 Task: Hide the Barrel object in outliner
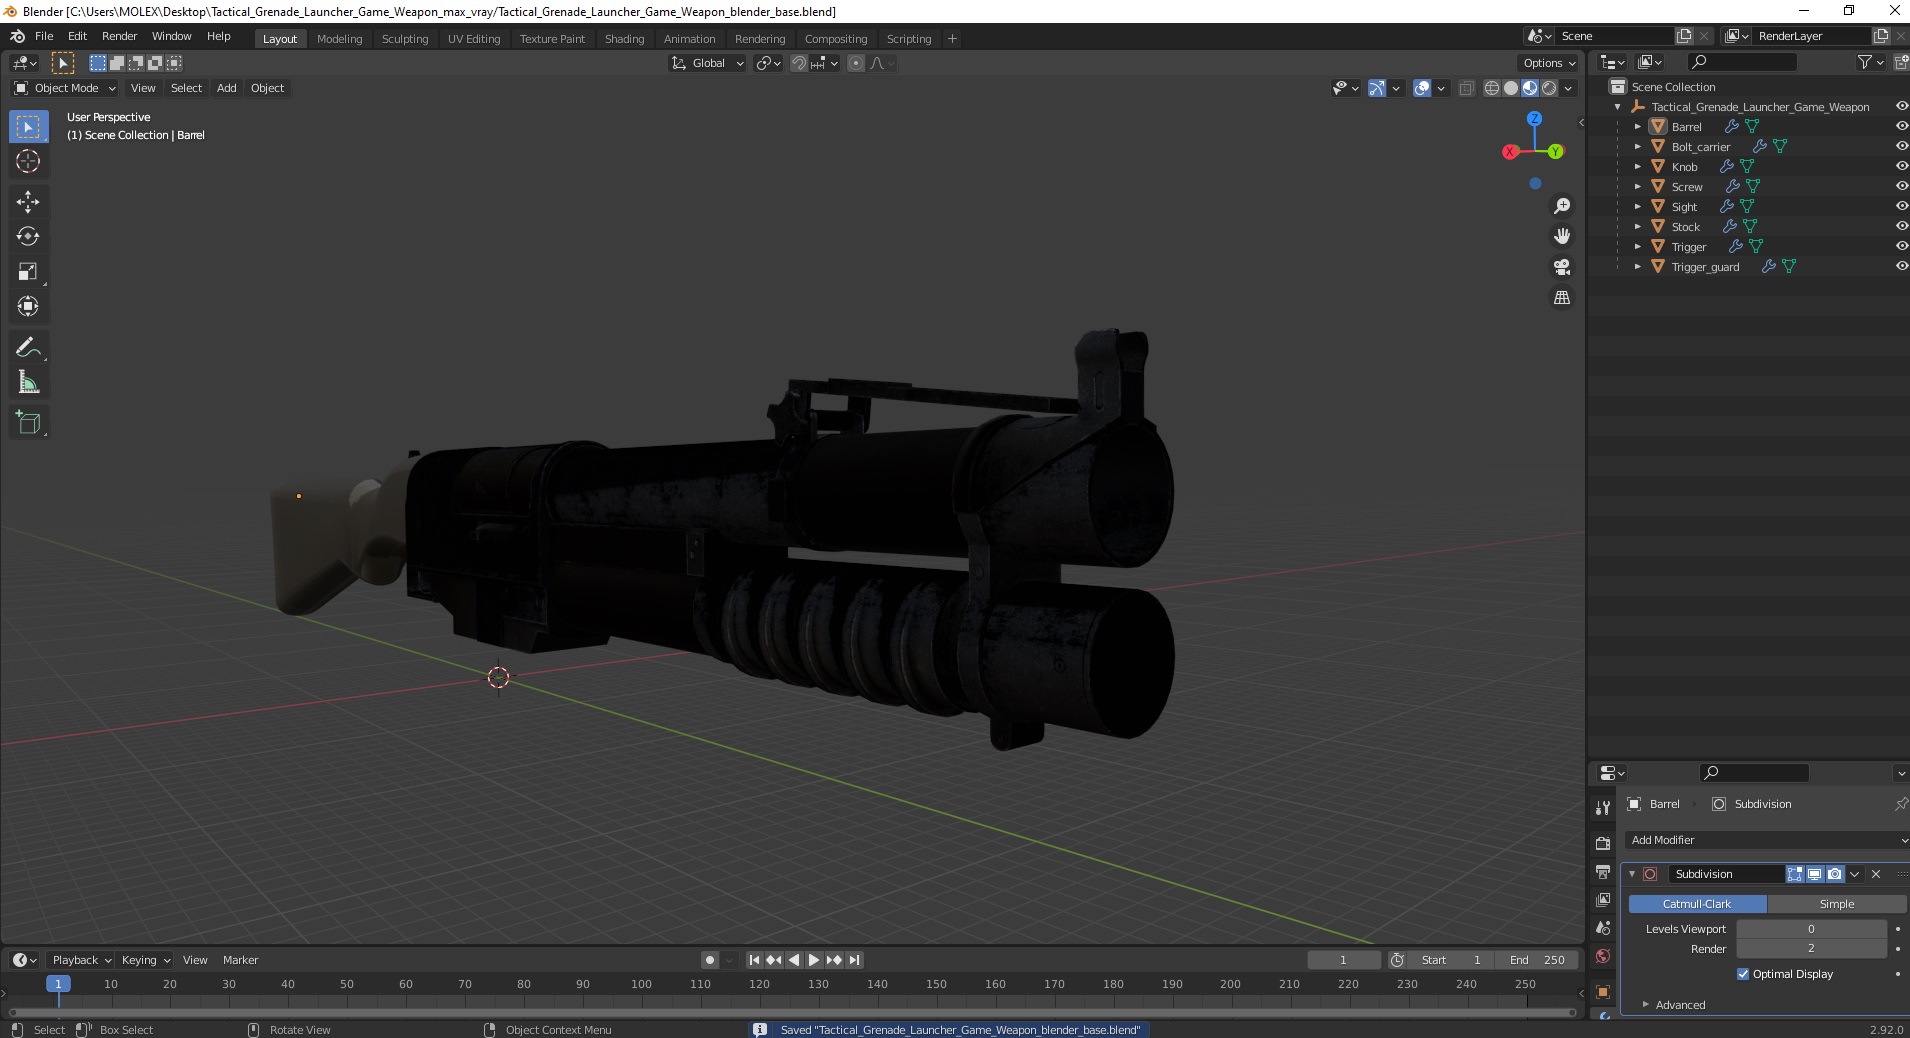[x=1901, y=126]
